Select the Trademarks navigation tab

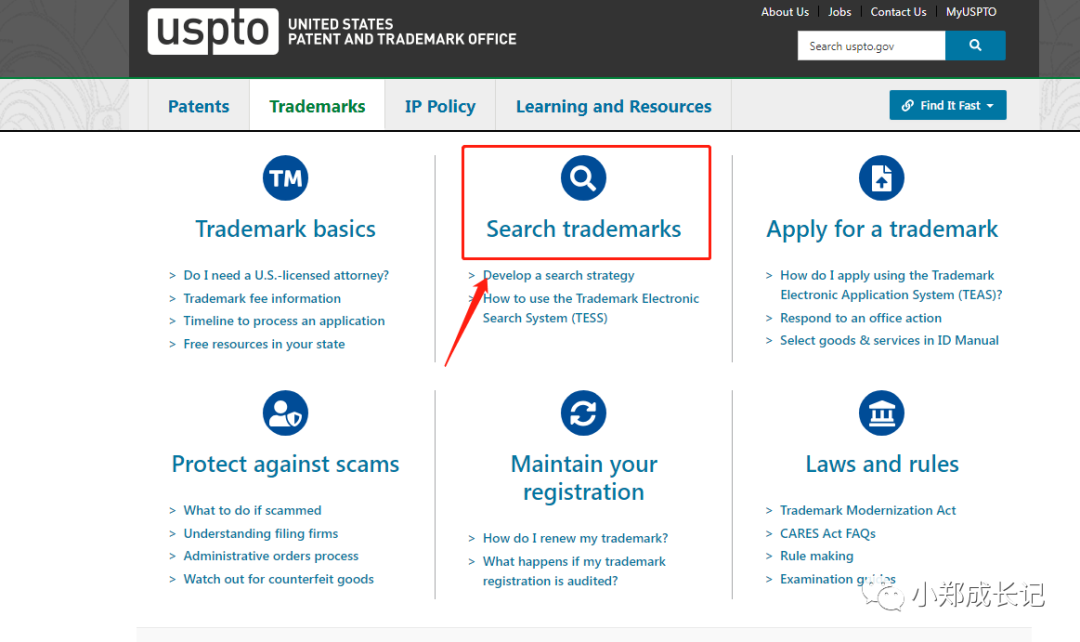(317, 106)
